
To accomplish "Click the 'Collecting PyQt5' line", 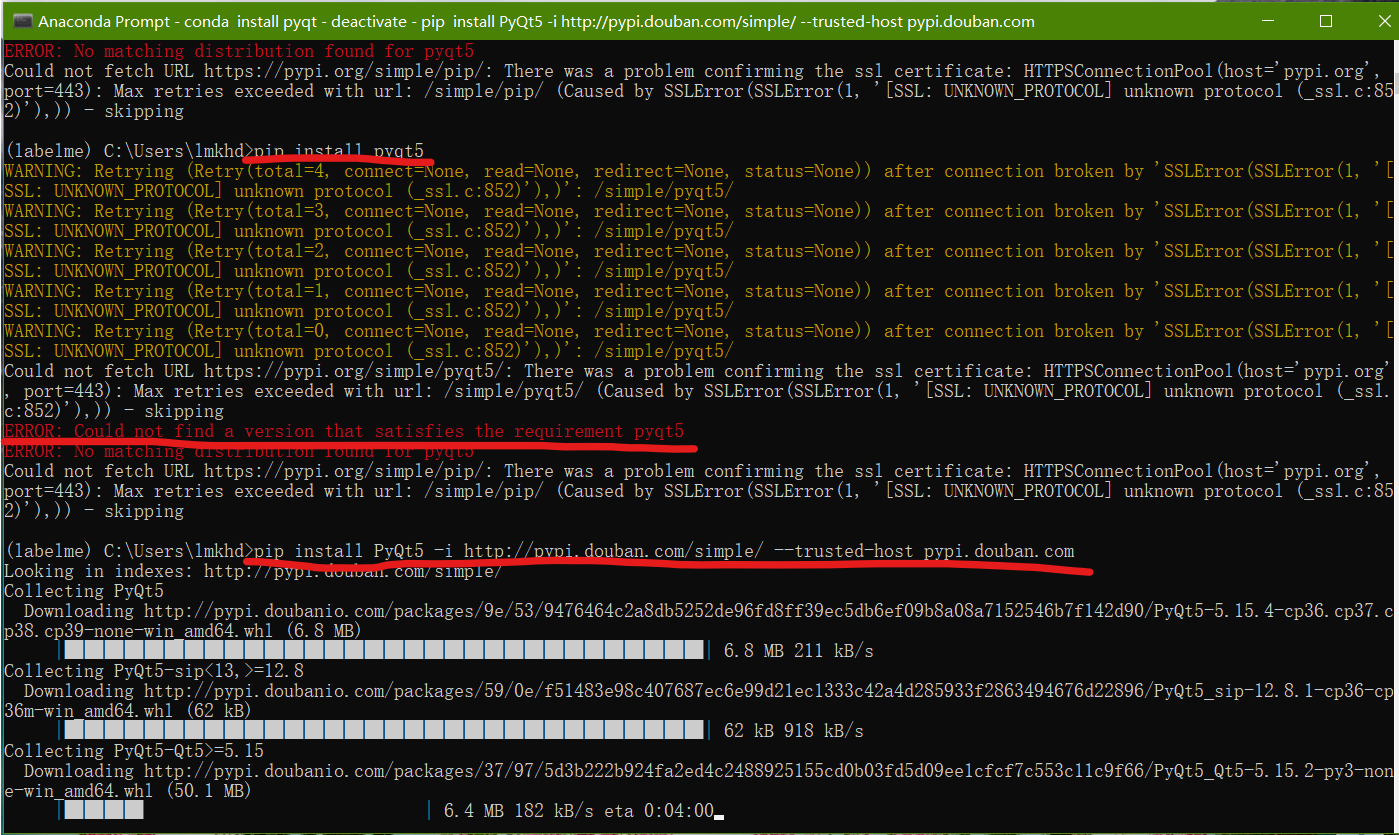I will pos(84,591).
